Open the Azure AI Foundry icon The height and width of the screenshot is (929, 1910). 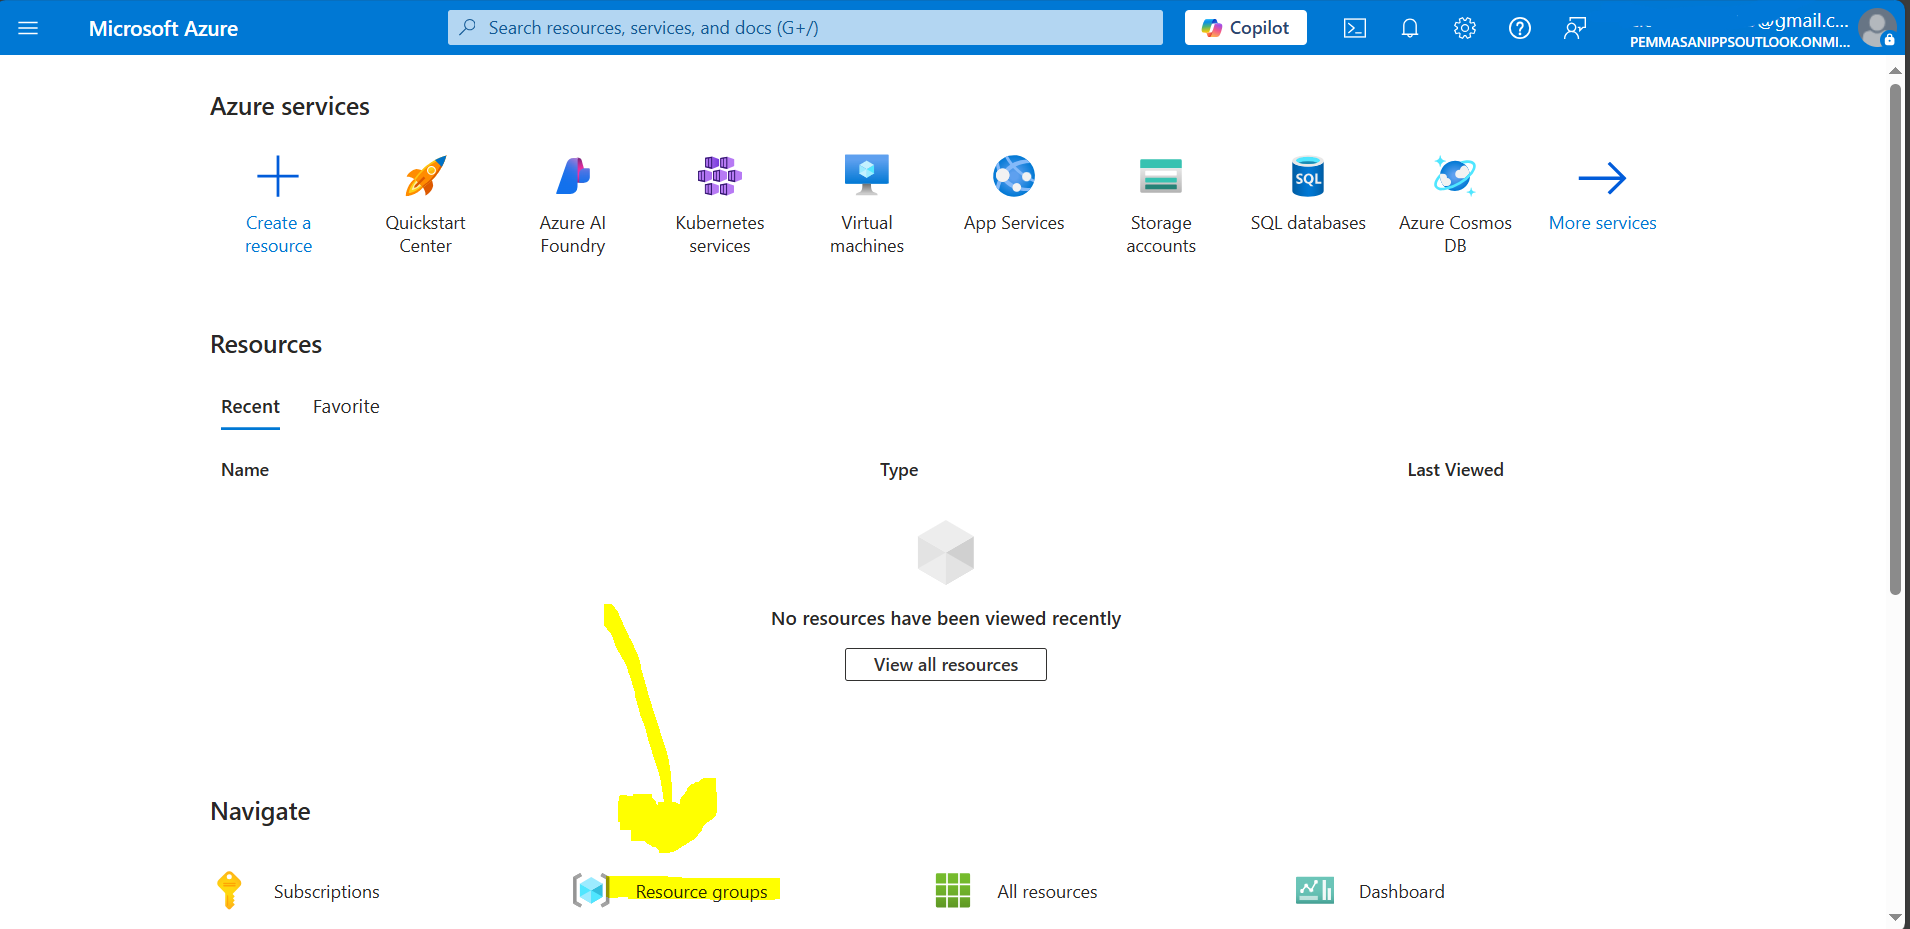(x=573, y=177)
